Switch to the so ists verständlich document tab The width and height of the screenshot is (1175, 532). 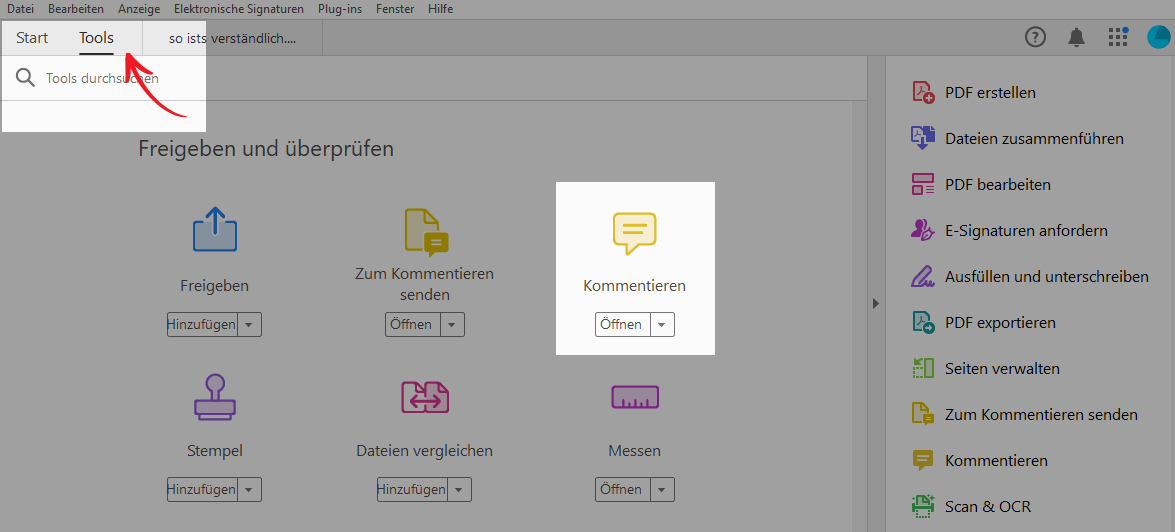232,38
